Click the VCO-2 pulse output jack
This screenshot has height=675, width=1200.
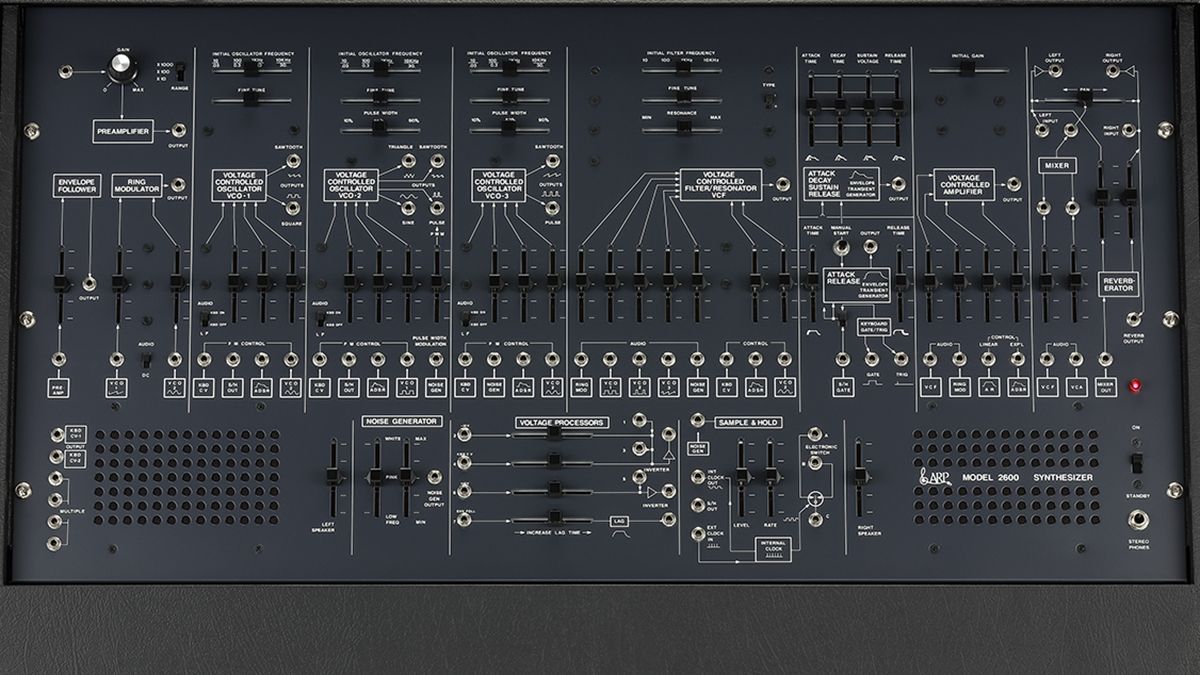[435, 208]
